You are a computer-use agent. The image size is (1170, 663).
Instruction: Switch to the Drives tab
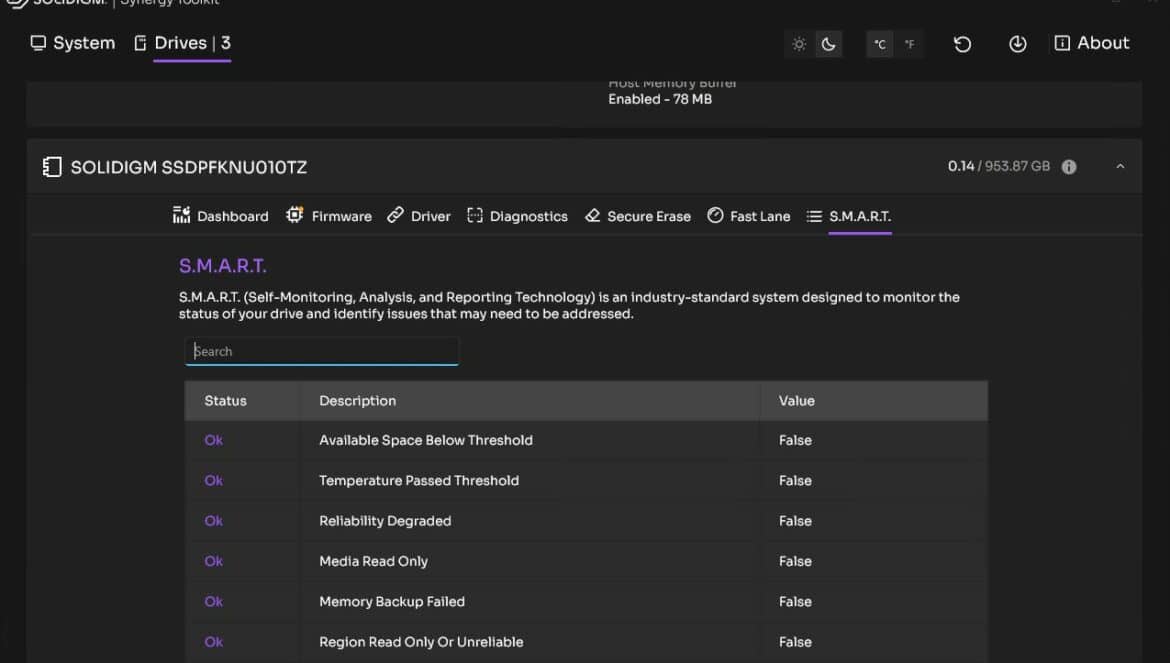pyautogui.click(x=183, y=43)
